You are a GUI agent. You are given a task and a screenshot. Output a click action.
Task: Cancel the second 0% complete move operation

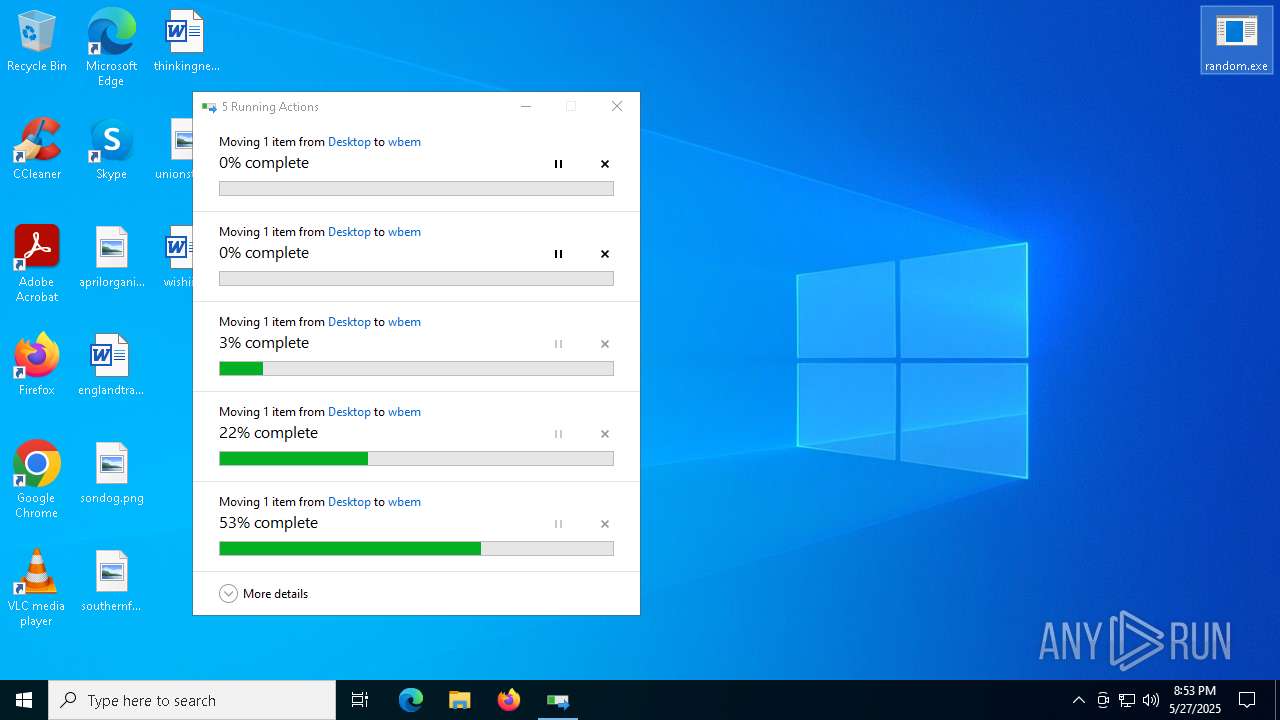[604, 254]
